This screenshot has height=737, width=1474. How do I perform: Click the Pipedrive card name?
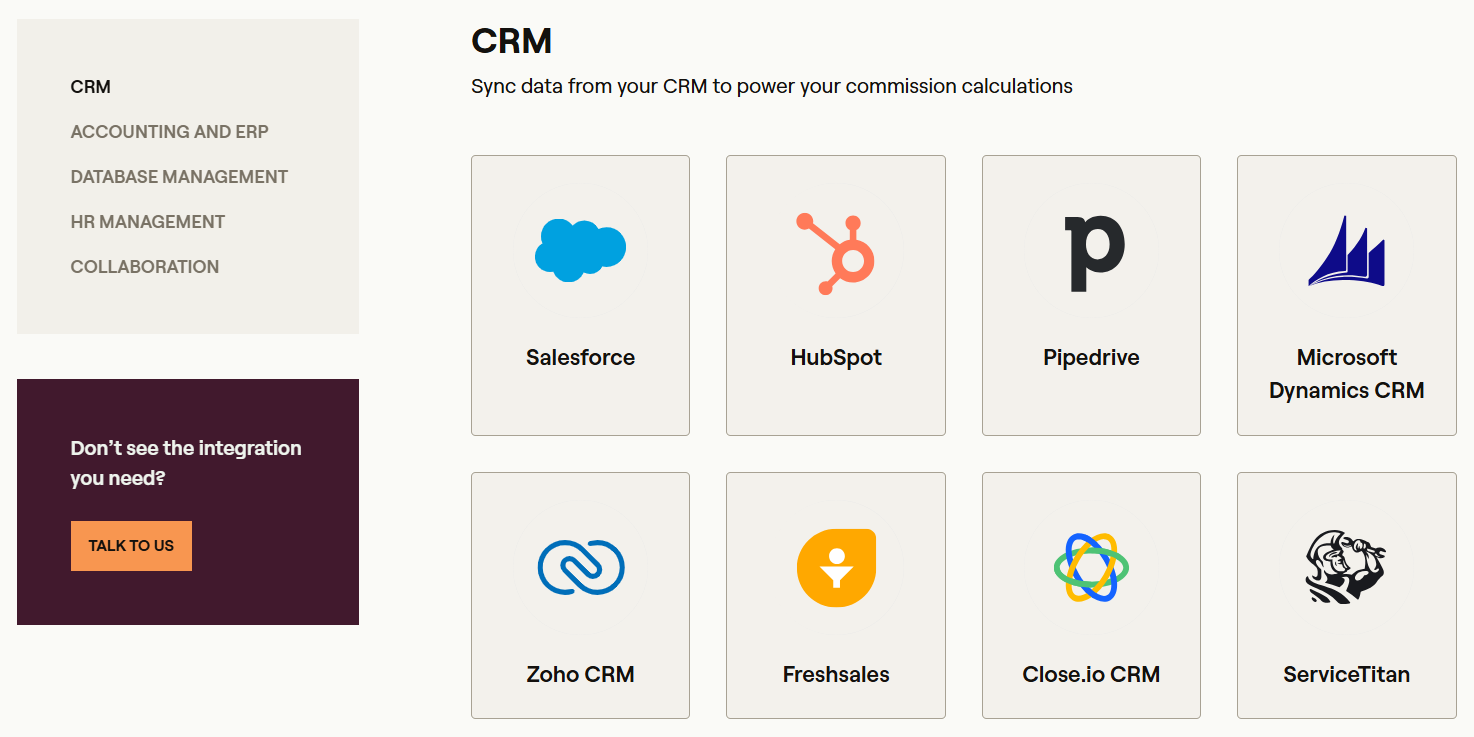1091,358
